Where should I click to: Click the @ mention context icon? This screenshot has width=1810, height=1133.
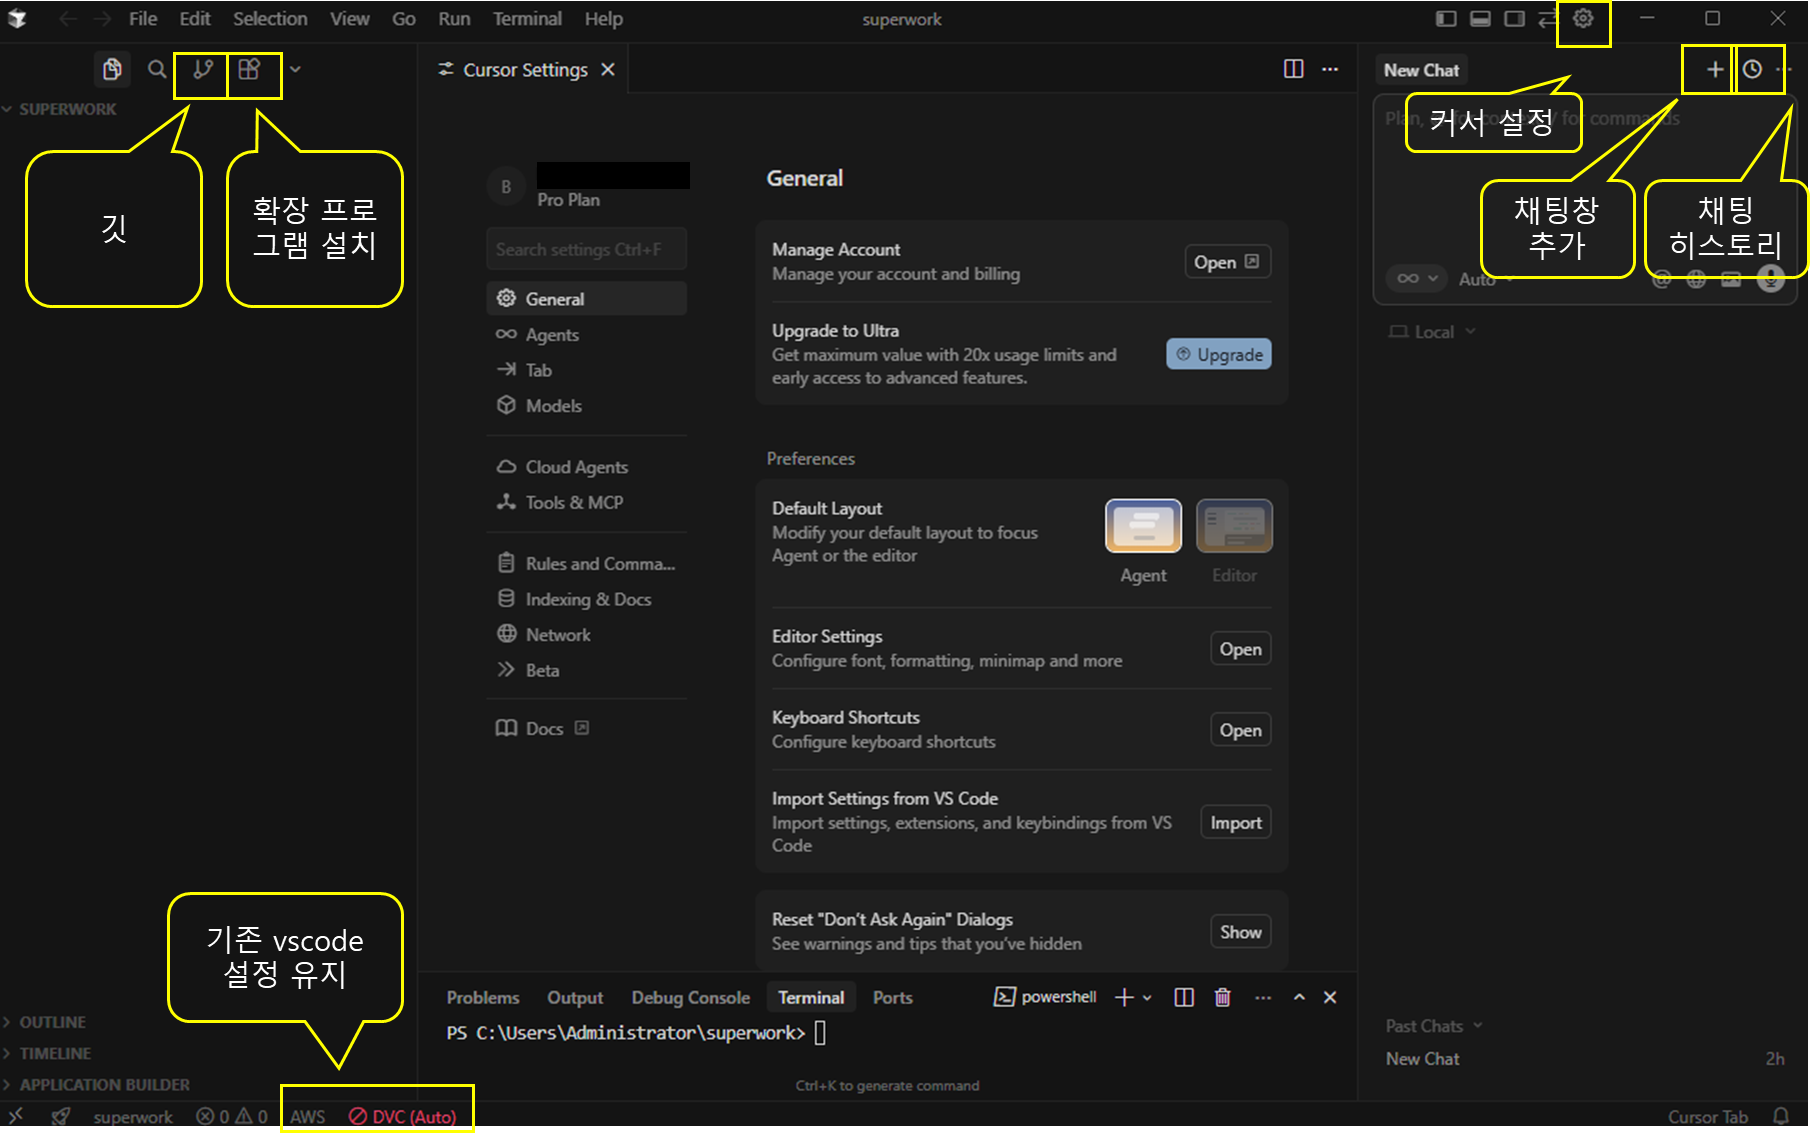click(x=1662, y=279)
